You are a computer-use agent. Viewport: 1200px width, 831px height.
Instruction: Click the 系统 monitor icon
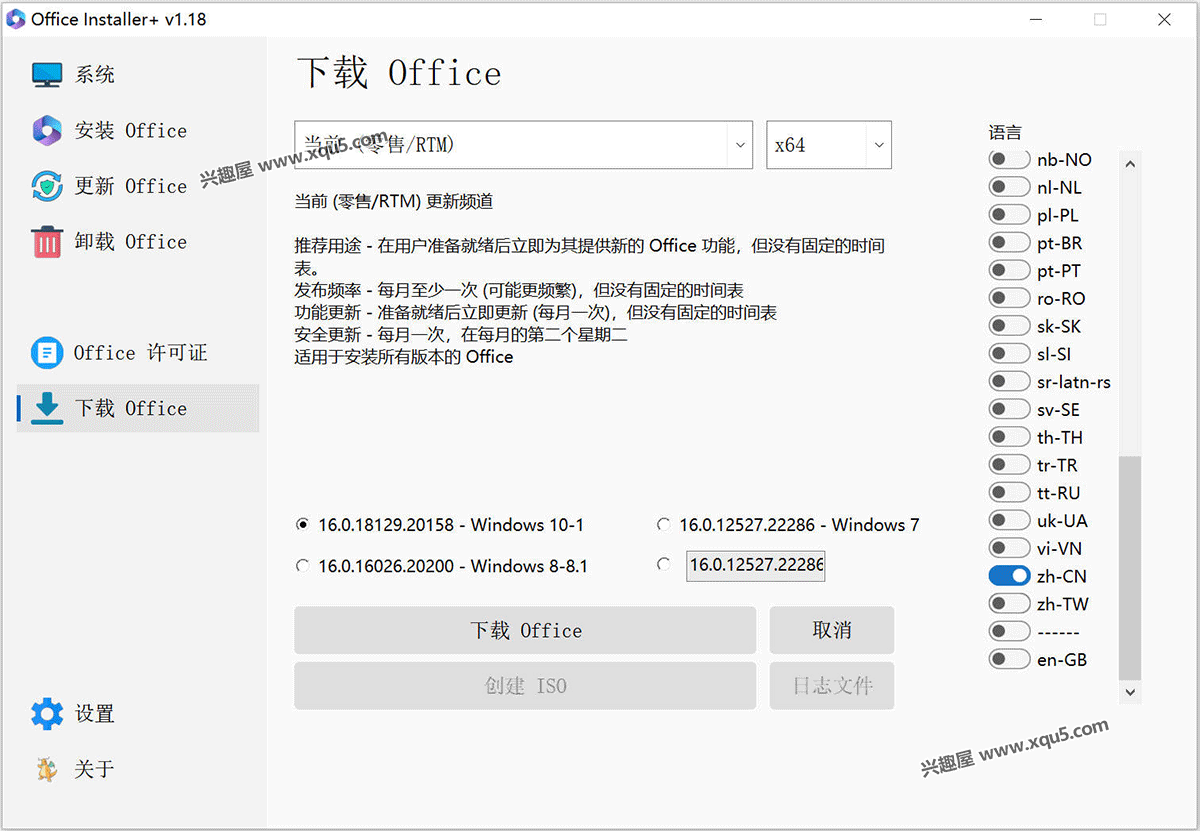click(47, 75)
